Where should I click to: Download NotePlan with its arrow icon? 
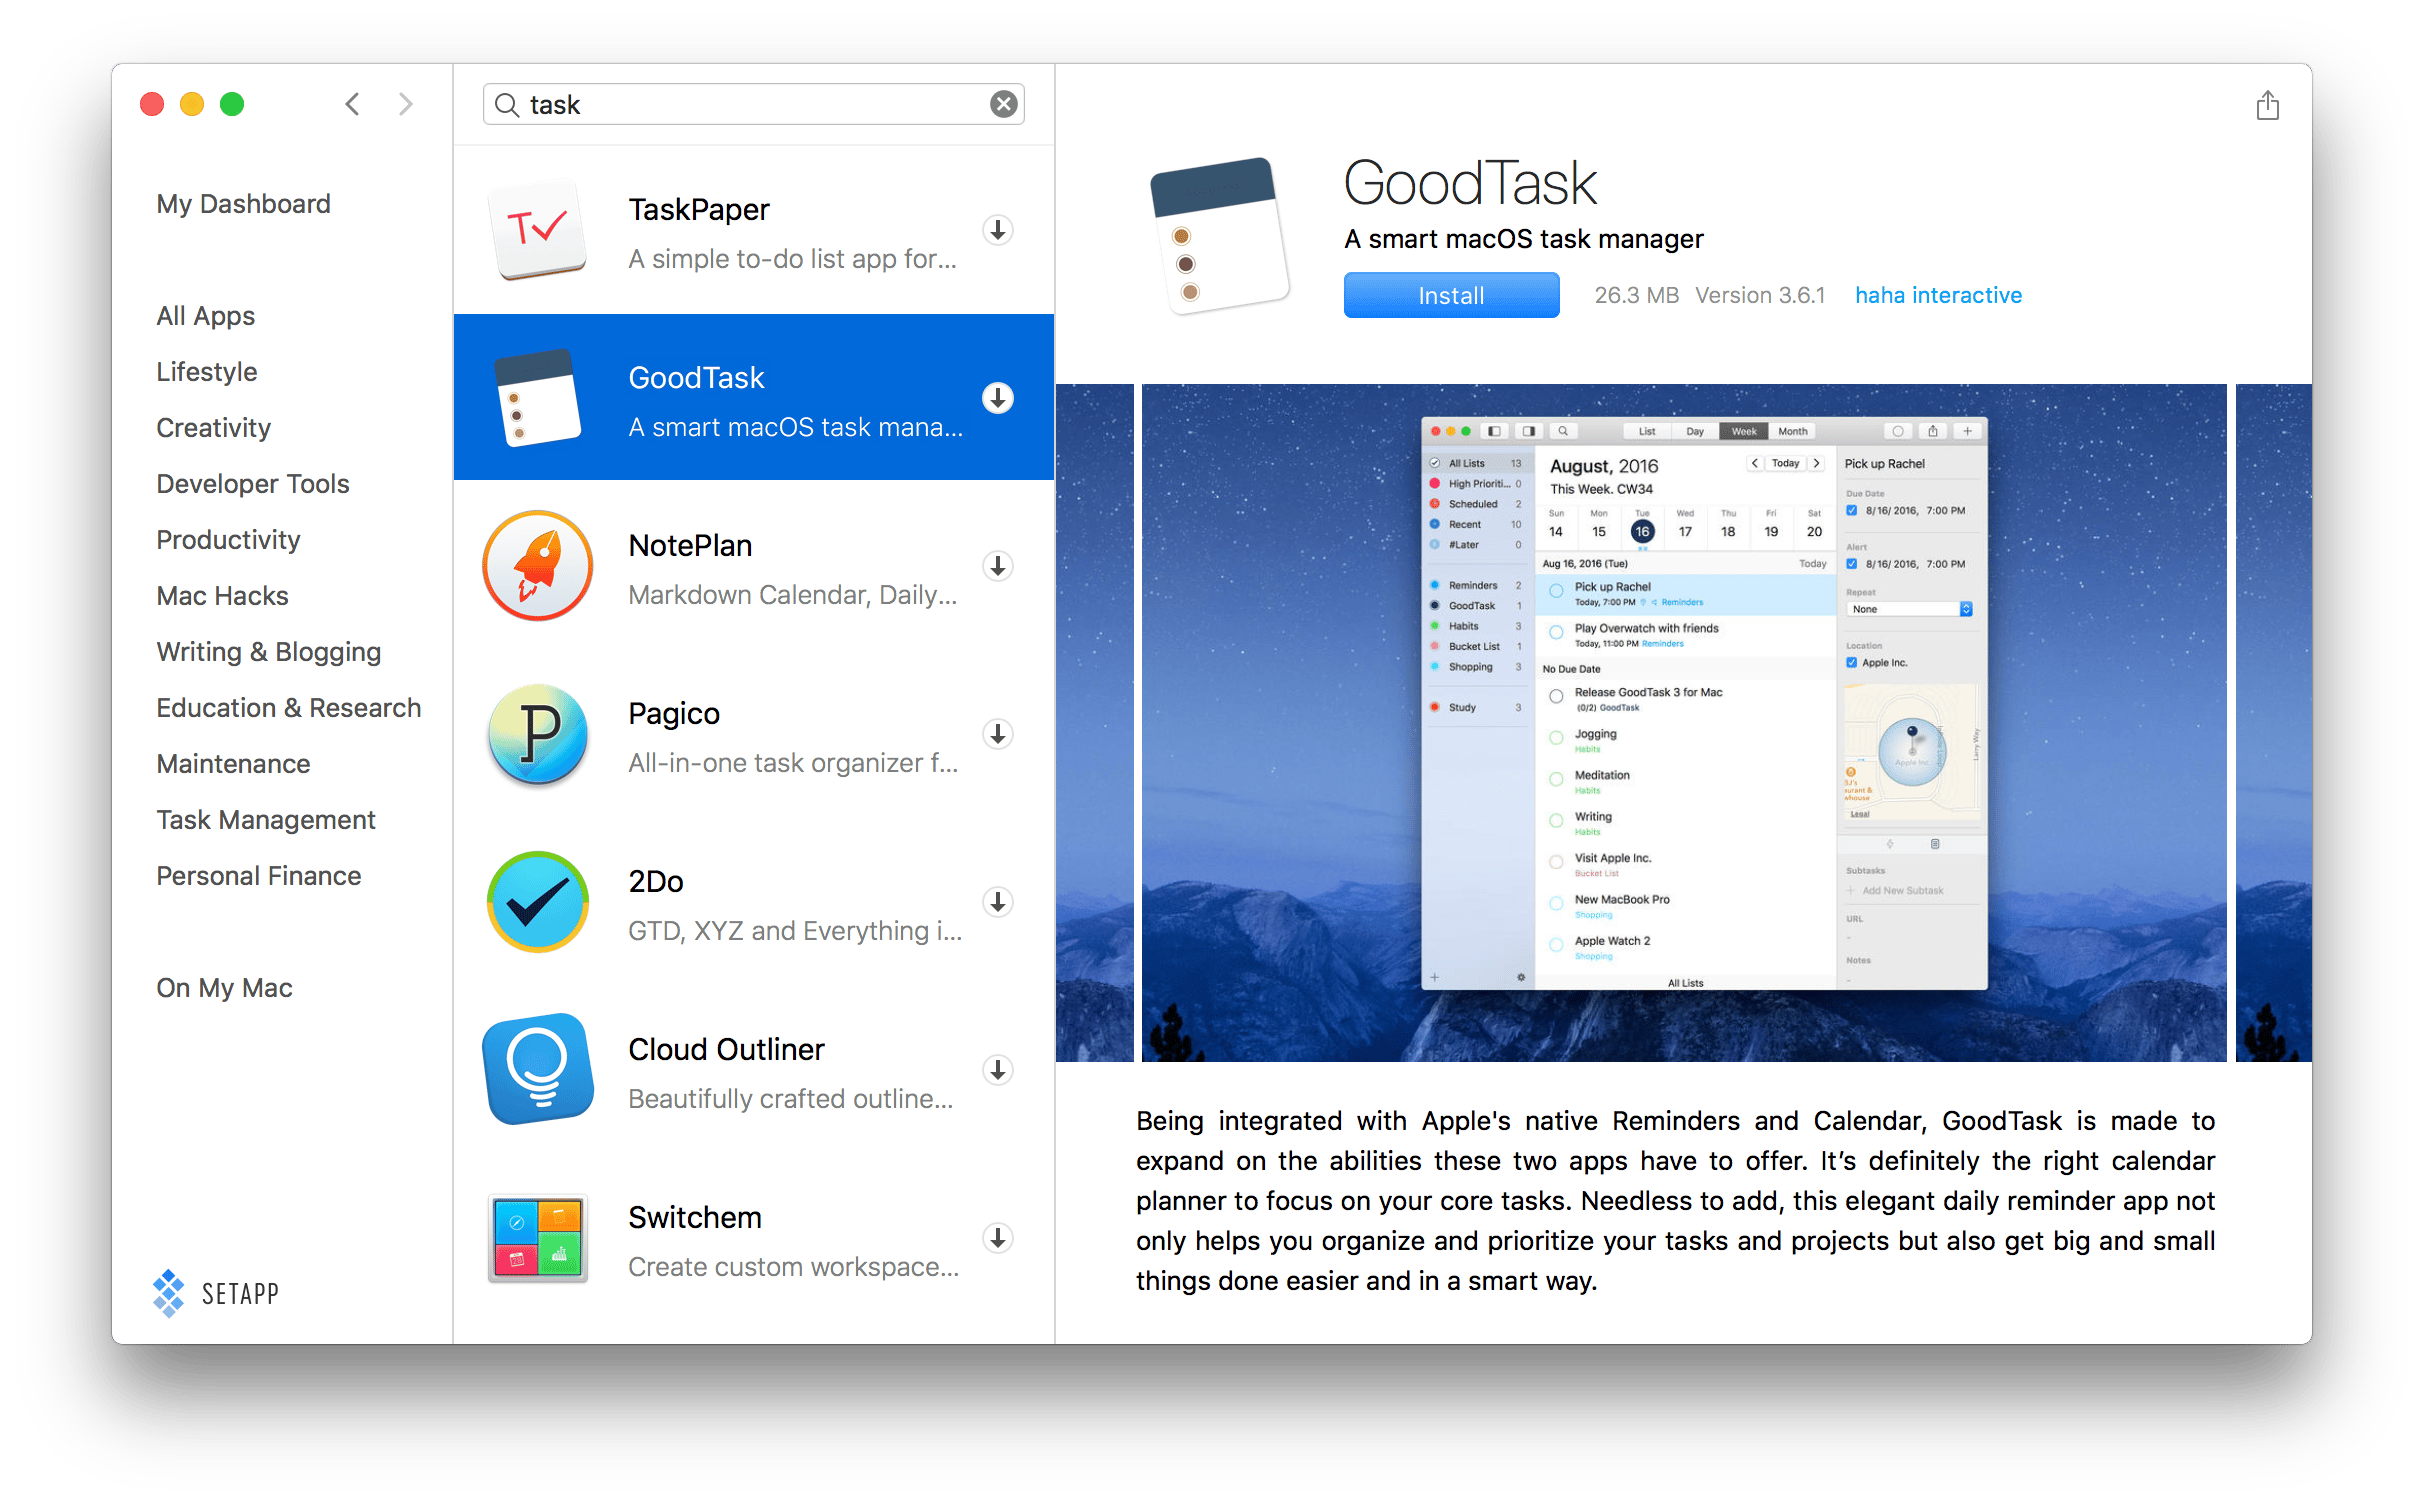click(998, 566)
